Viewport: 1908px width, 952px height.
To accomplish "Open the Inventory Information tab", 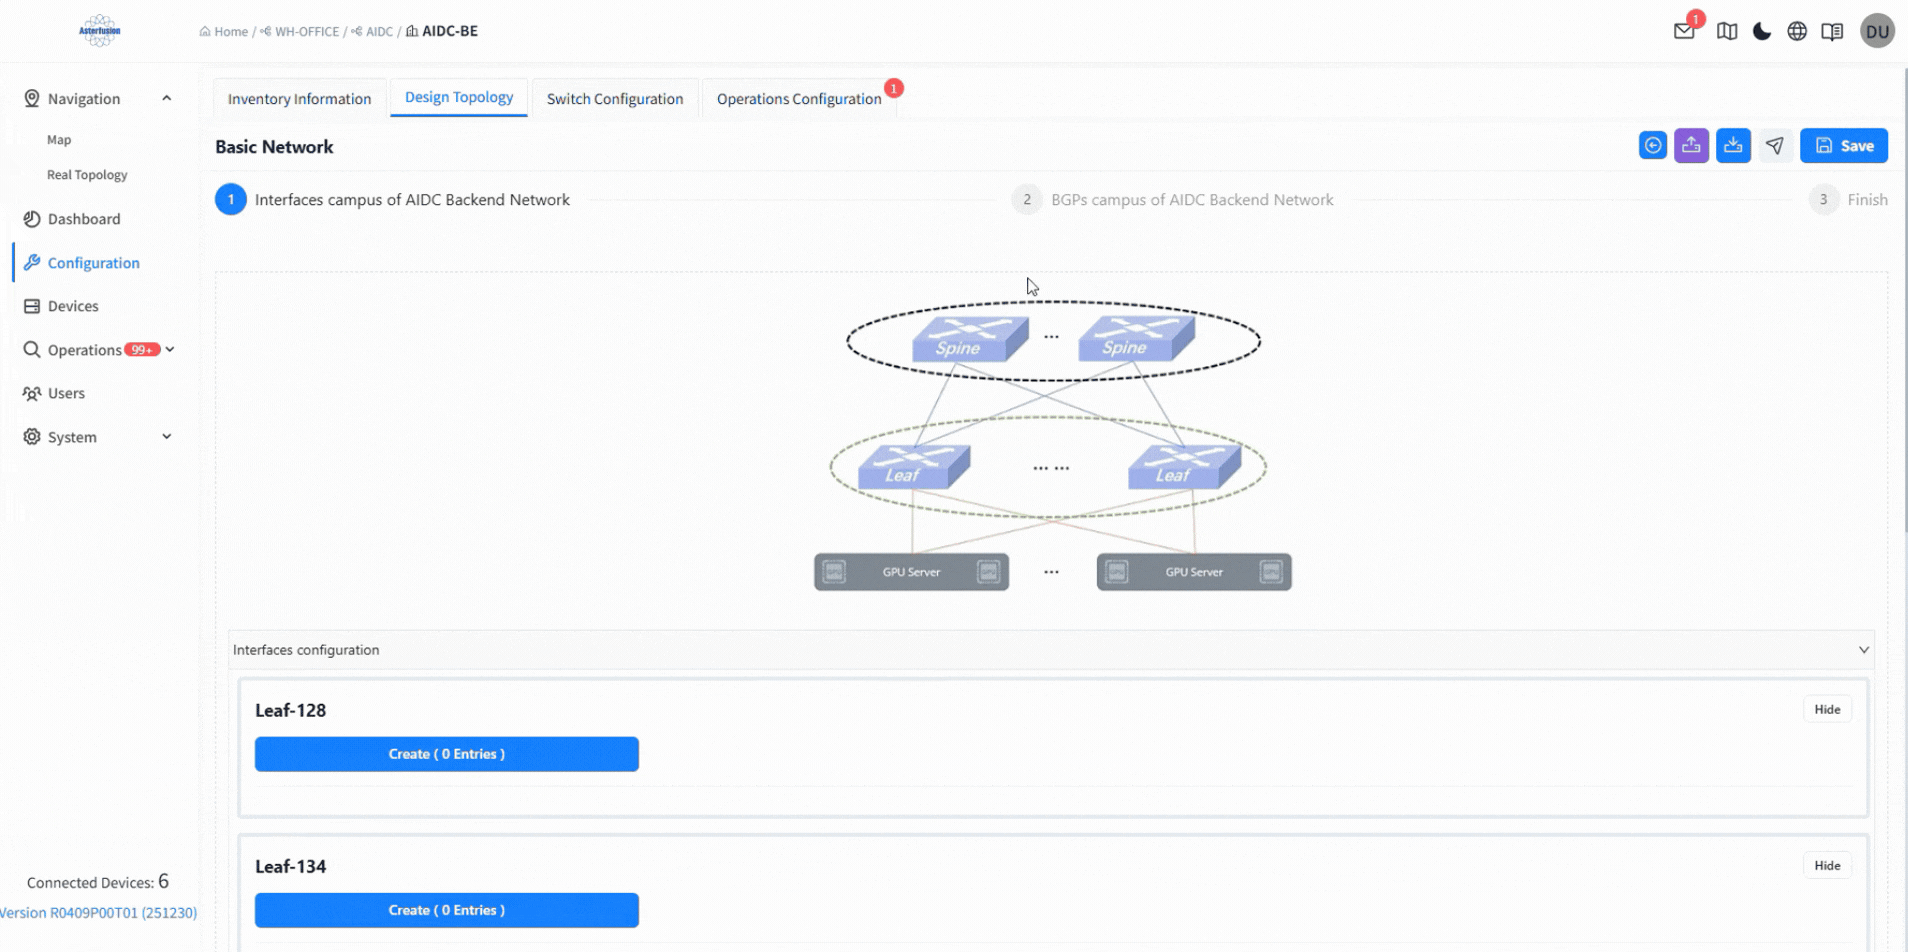I will 299,98.
